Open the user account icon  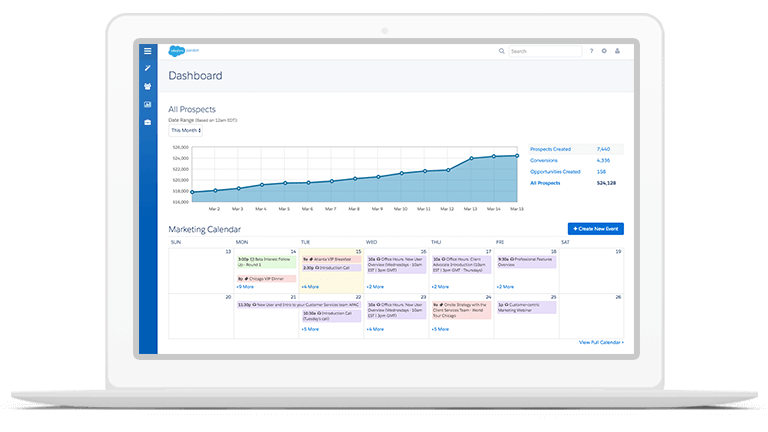point(617,51)
